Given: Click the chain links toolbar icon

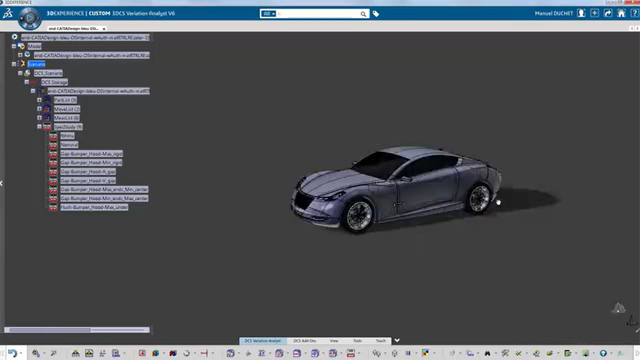Looking at the screenshot, I should coord(376,353).
